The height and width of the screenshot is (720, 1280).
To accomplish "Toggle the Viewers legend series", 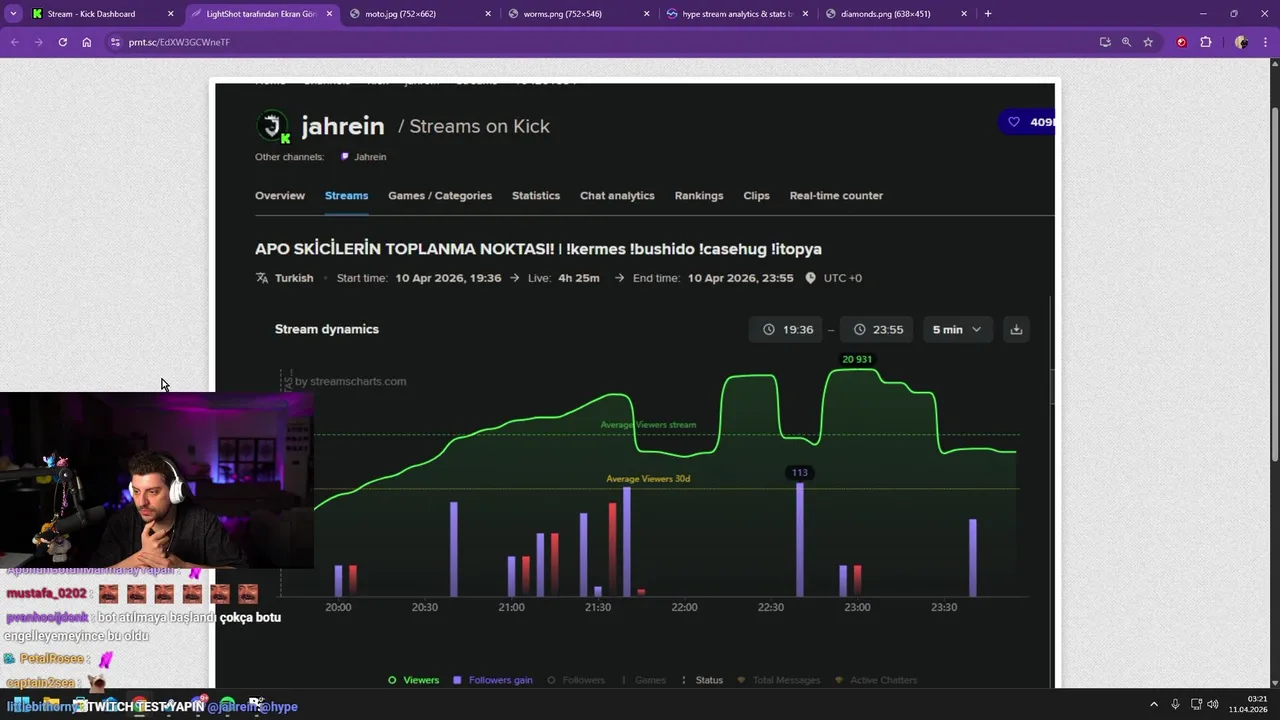I will (413, 680).
